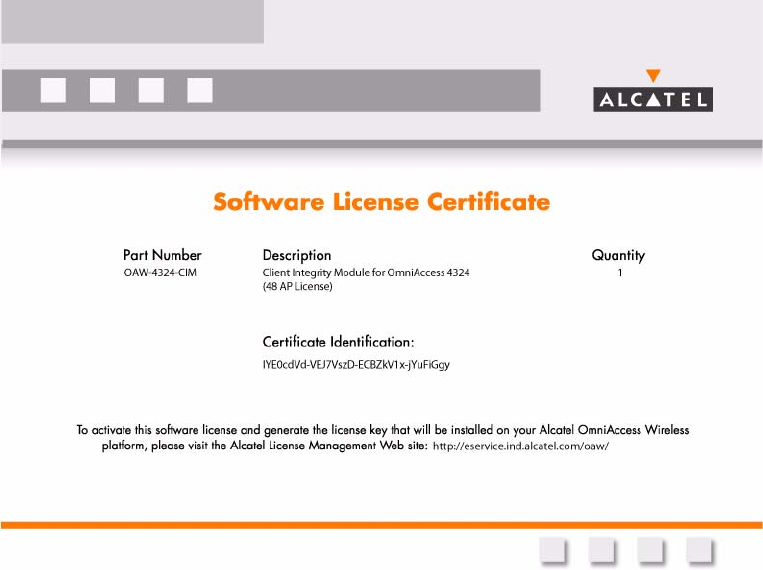Select the part number OAW-4324-CIM
Image resolution: width=763 pixels, height=570 pixels.
coord(160,273)
